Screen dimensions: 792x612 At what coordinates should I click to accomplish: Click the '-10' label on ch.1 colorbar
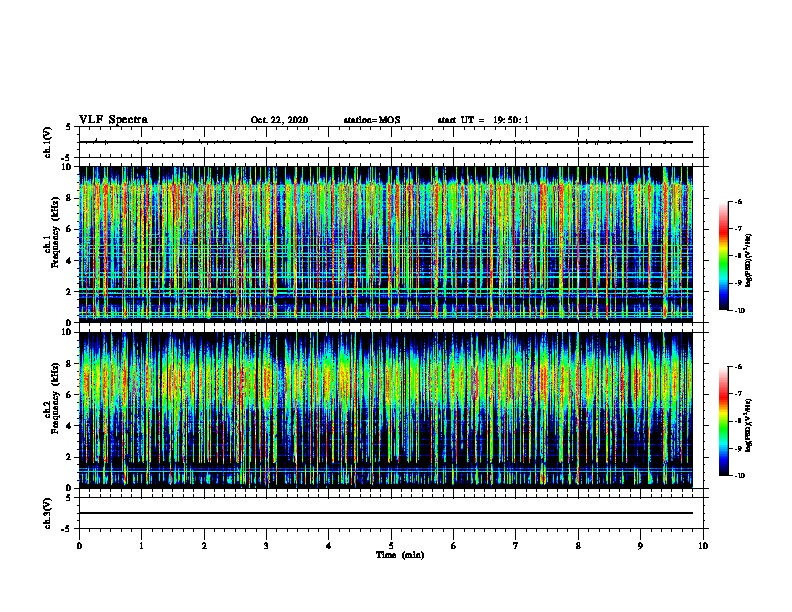[x=739, y=311]
